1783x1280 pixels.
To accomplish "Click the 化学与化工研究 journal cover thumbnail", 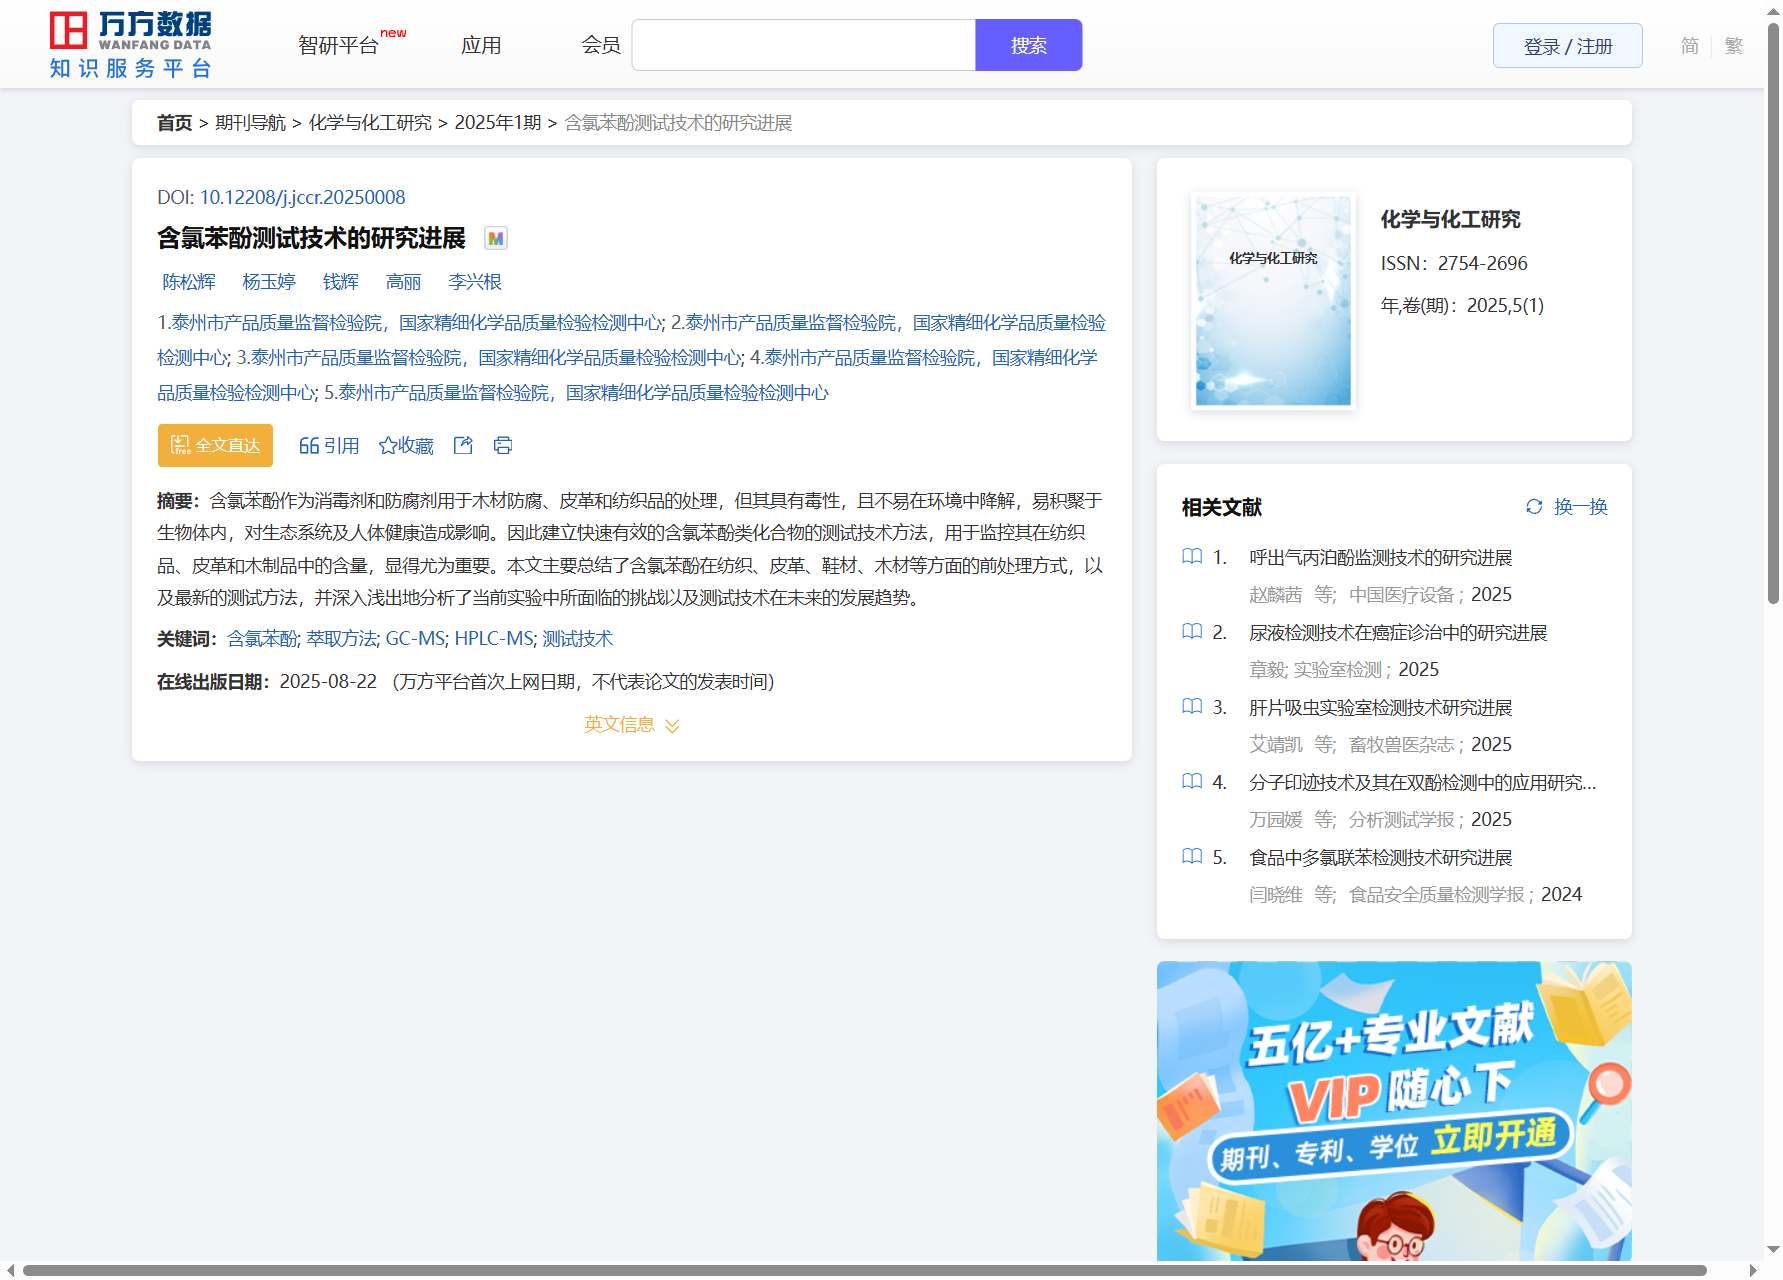I will [x=1273, y=301].
